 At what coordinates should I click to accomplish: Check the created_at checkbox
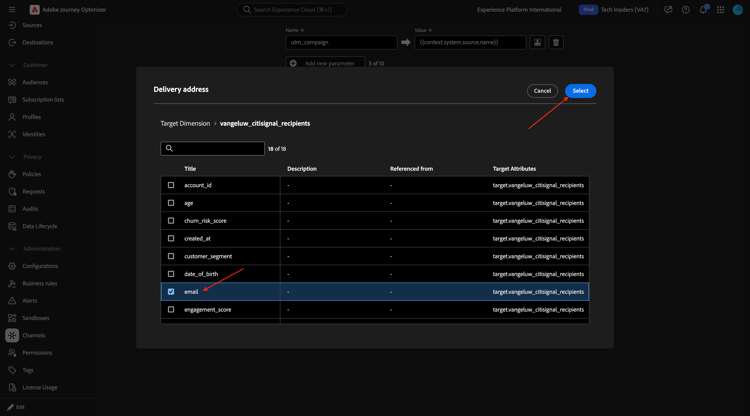(171, 238)
